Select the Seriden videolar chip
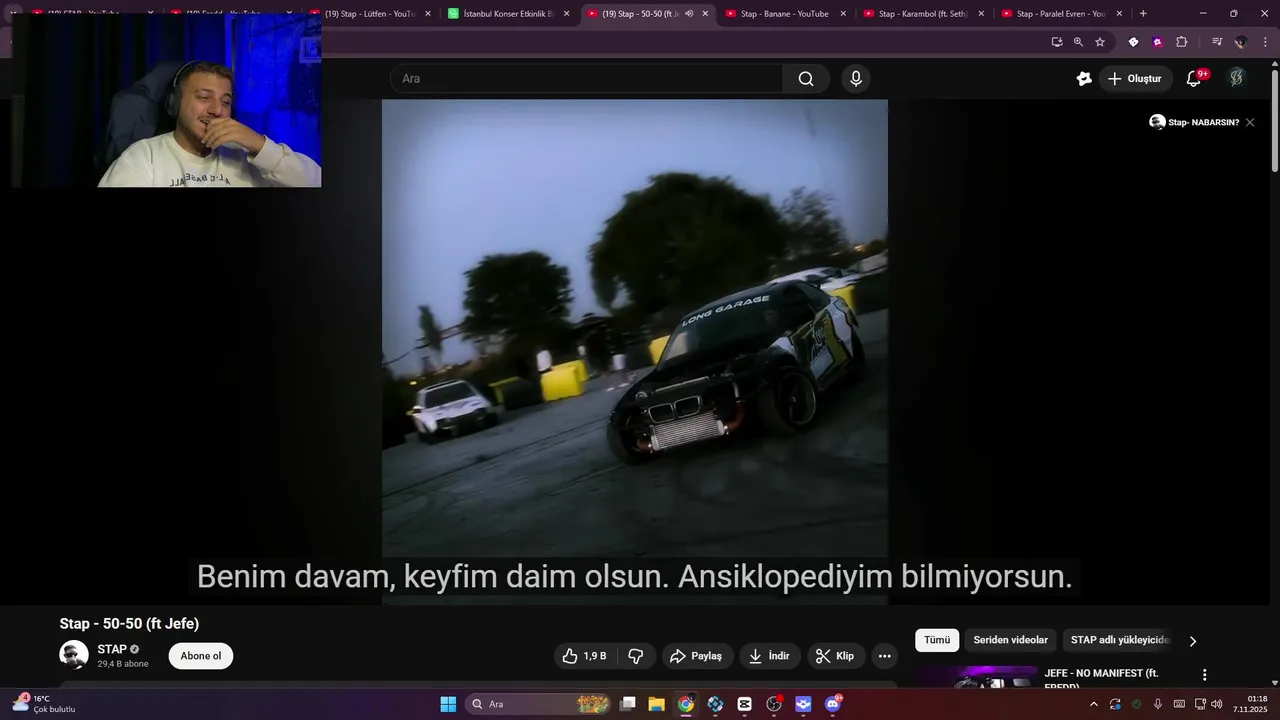The height and width of the screenshot is (720, 1280). pos(1011,640)
